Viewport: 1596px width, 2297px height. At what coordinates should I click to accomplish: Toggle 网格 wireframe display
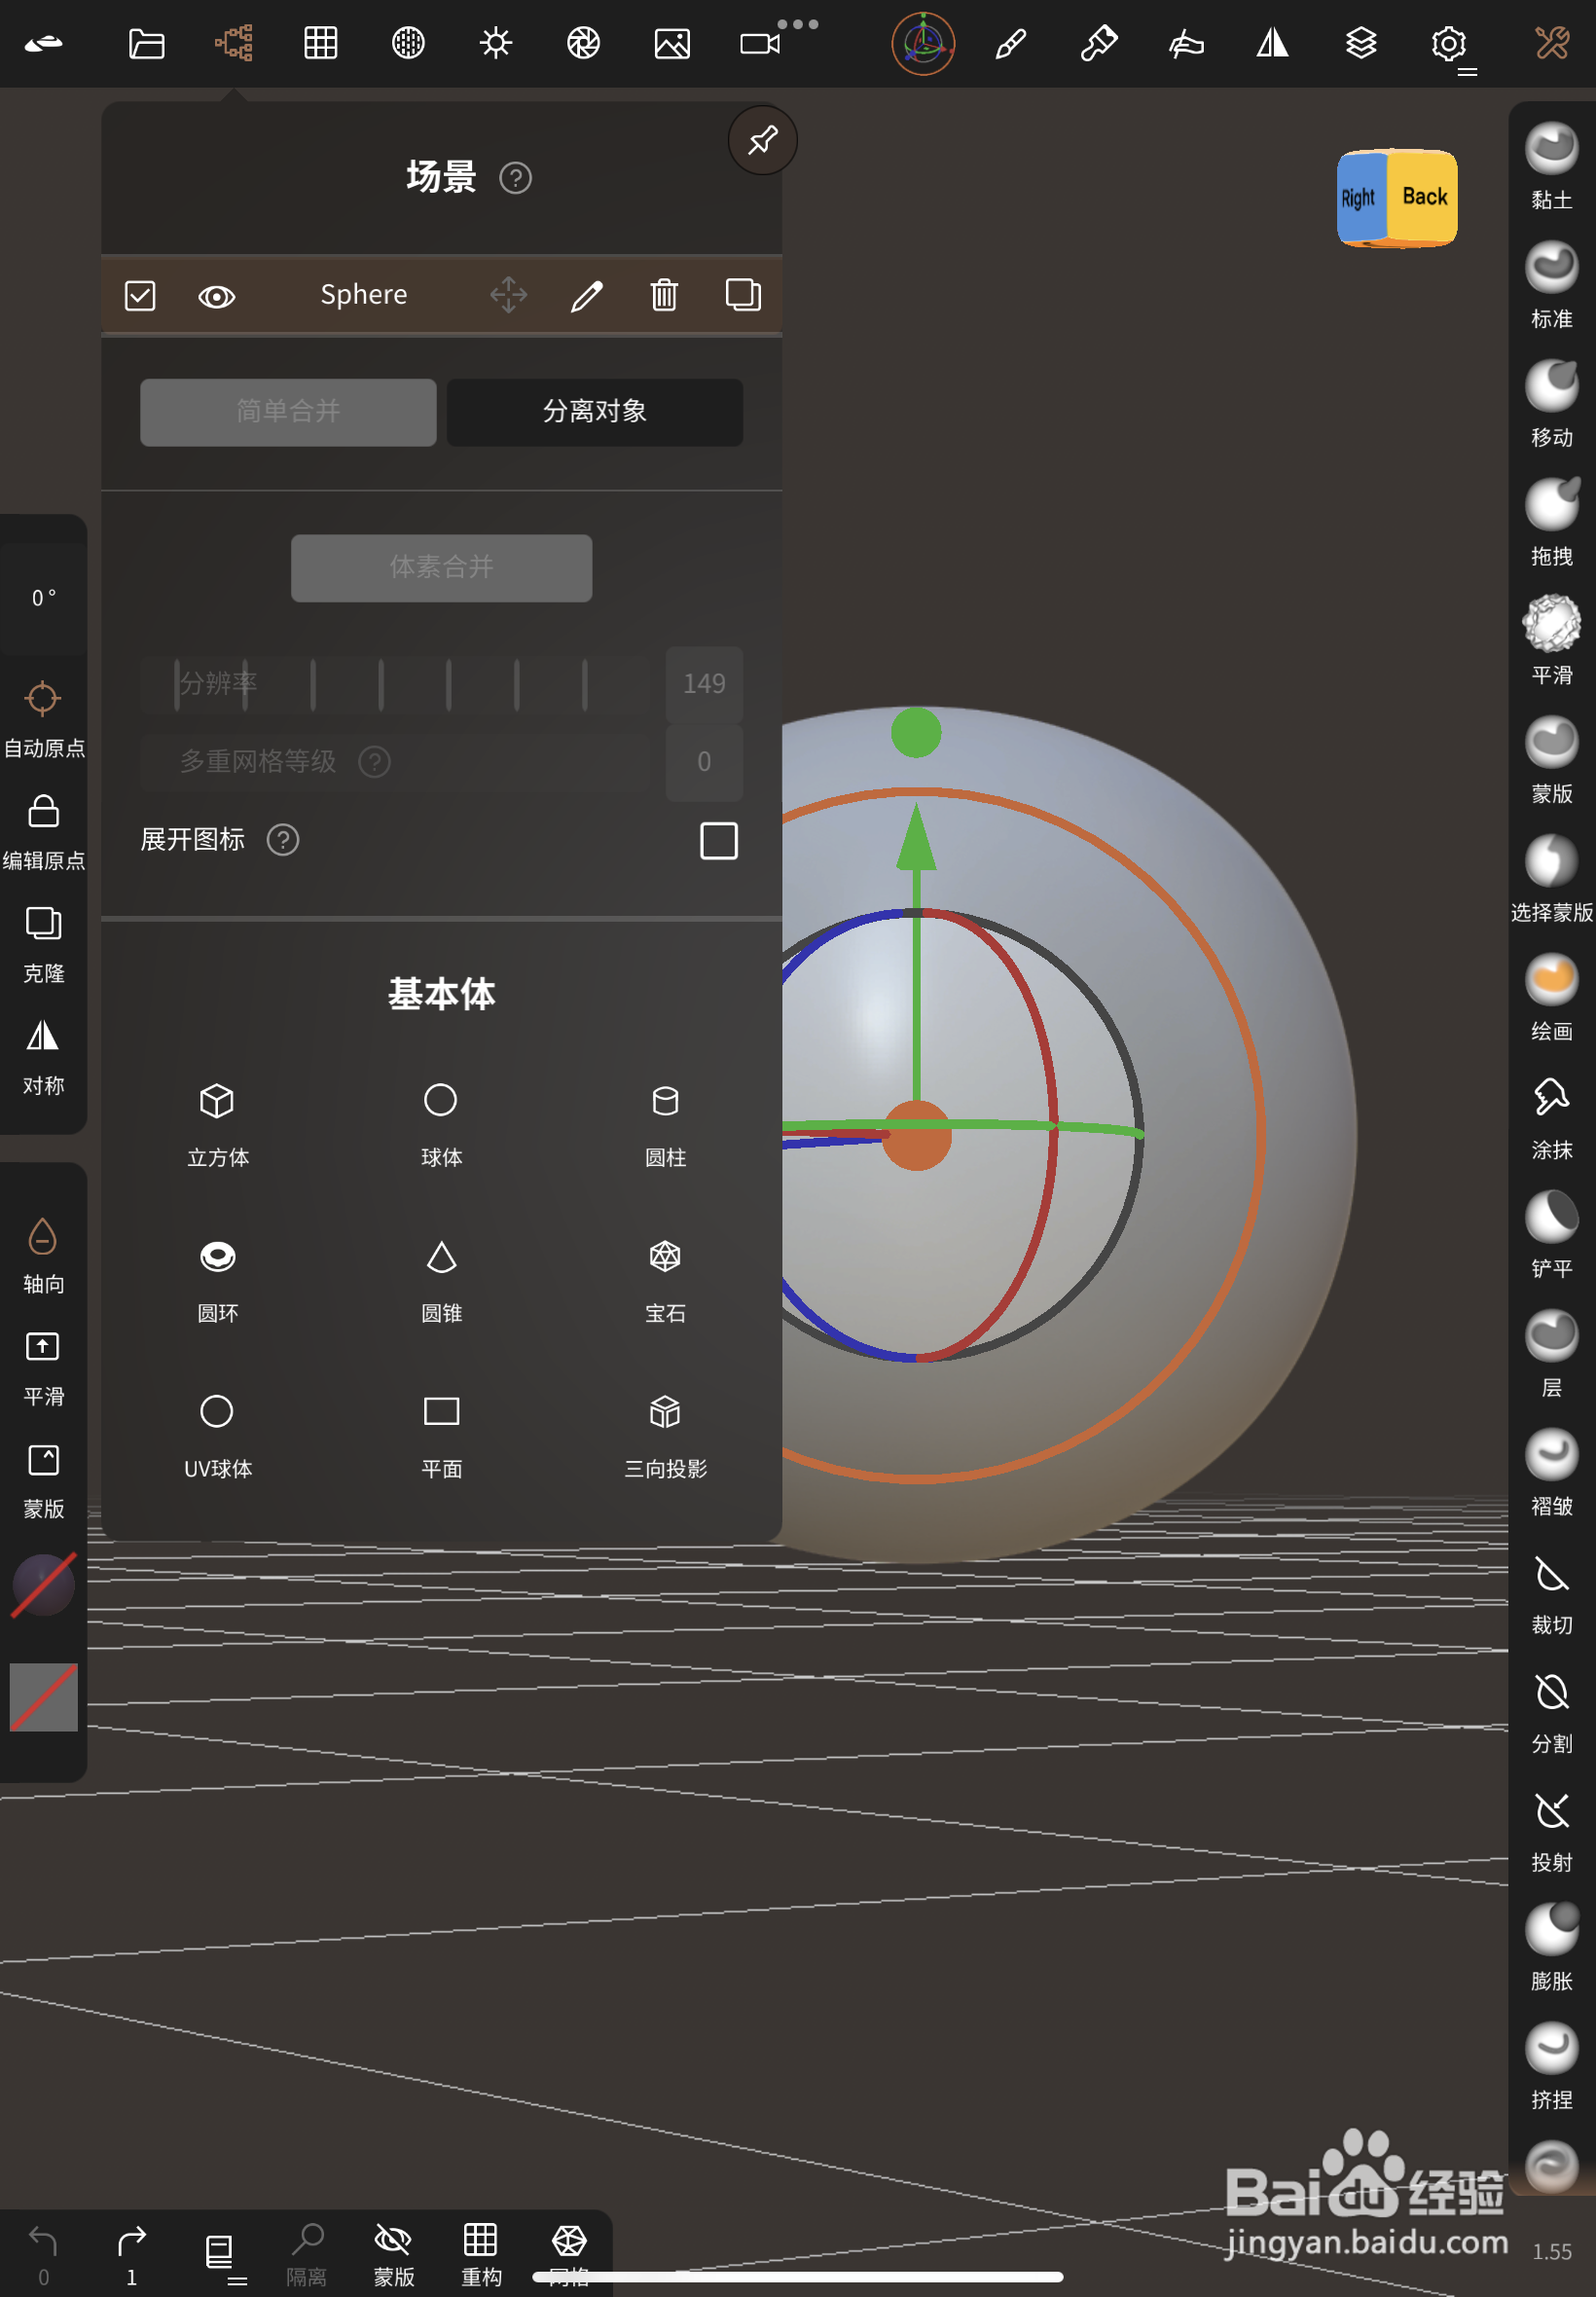(x=569, y=2256)
